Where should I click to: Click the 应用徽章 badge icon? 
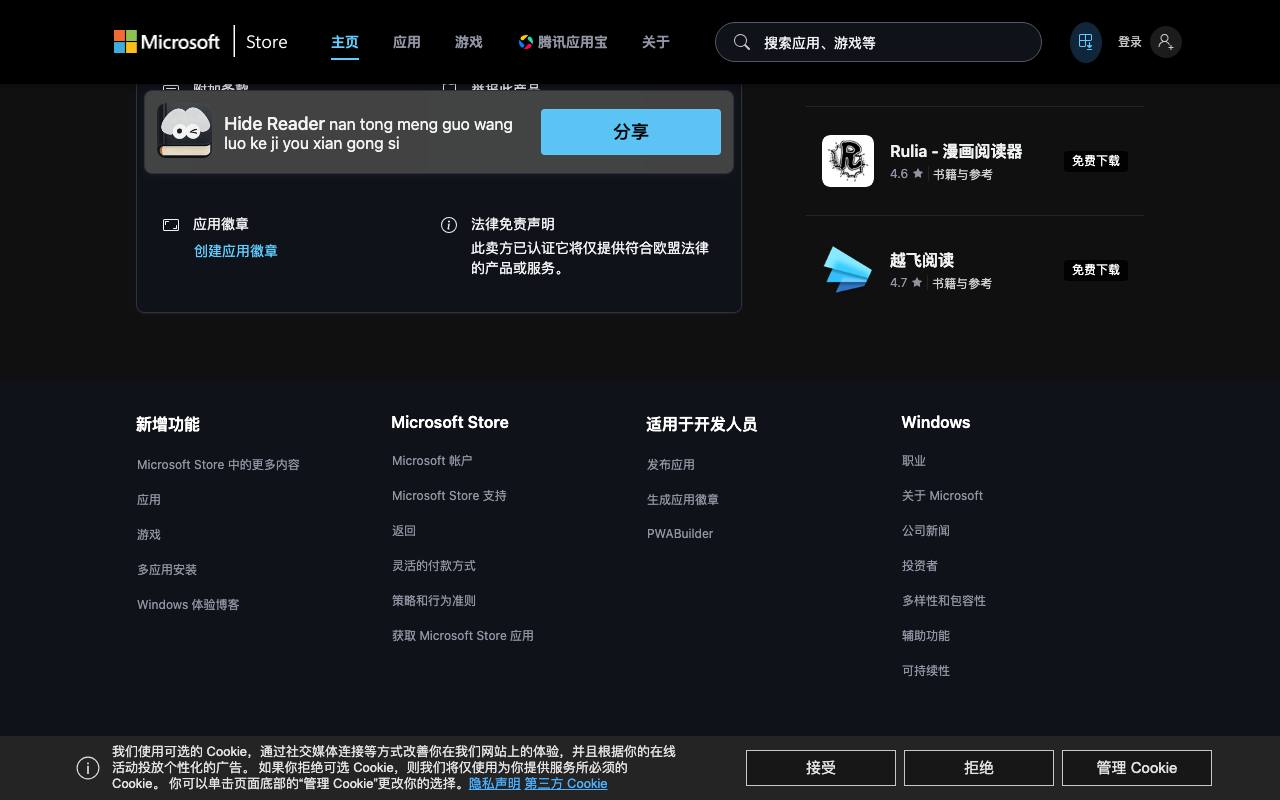click(x=171, y=225)
